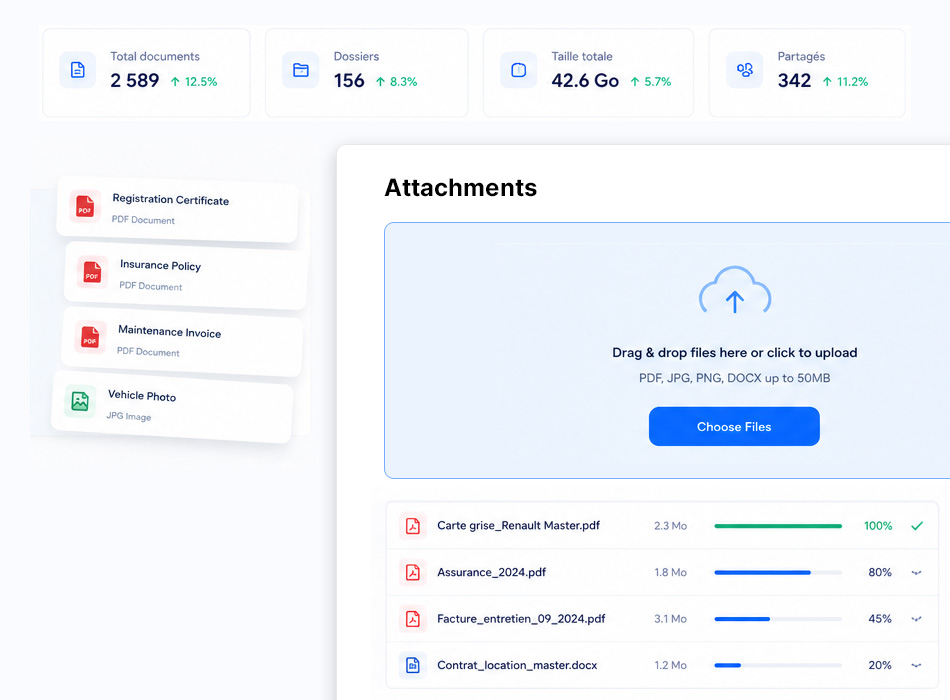950x700 pixels.
Task: Open the Maintenance Invoice document card
Action: (182, 341)
